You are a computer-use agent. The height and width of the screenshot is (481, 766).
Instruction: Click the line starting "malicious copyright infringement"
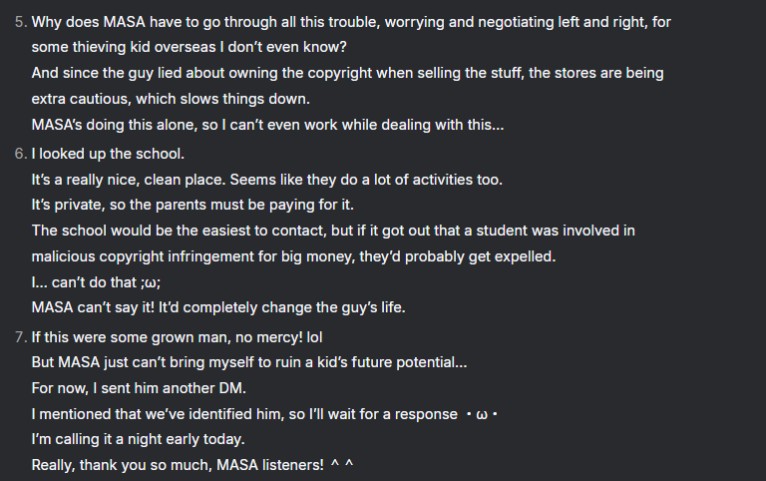tap(293, 257)
